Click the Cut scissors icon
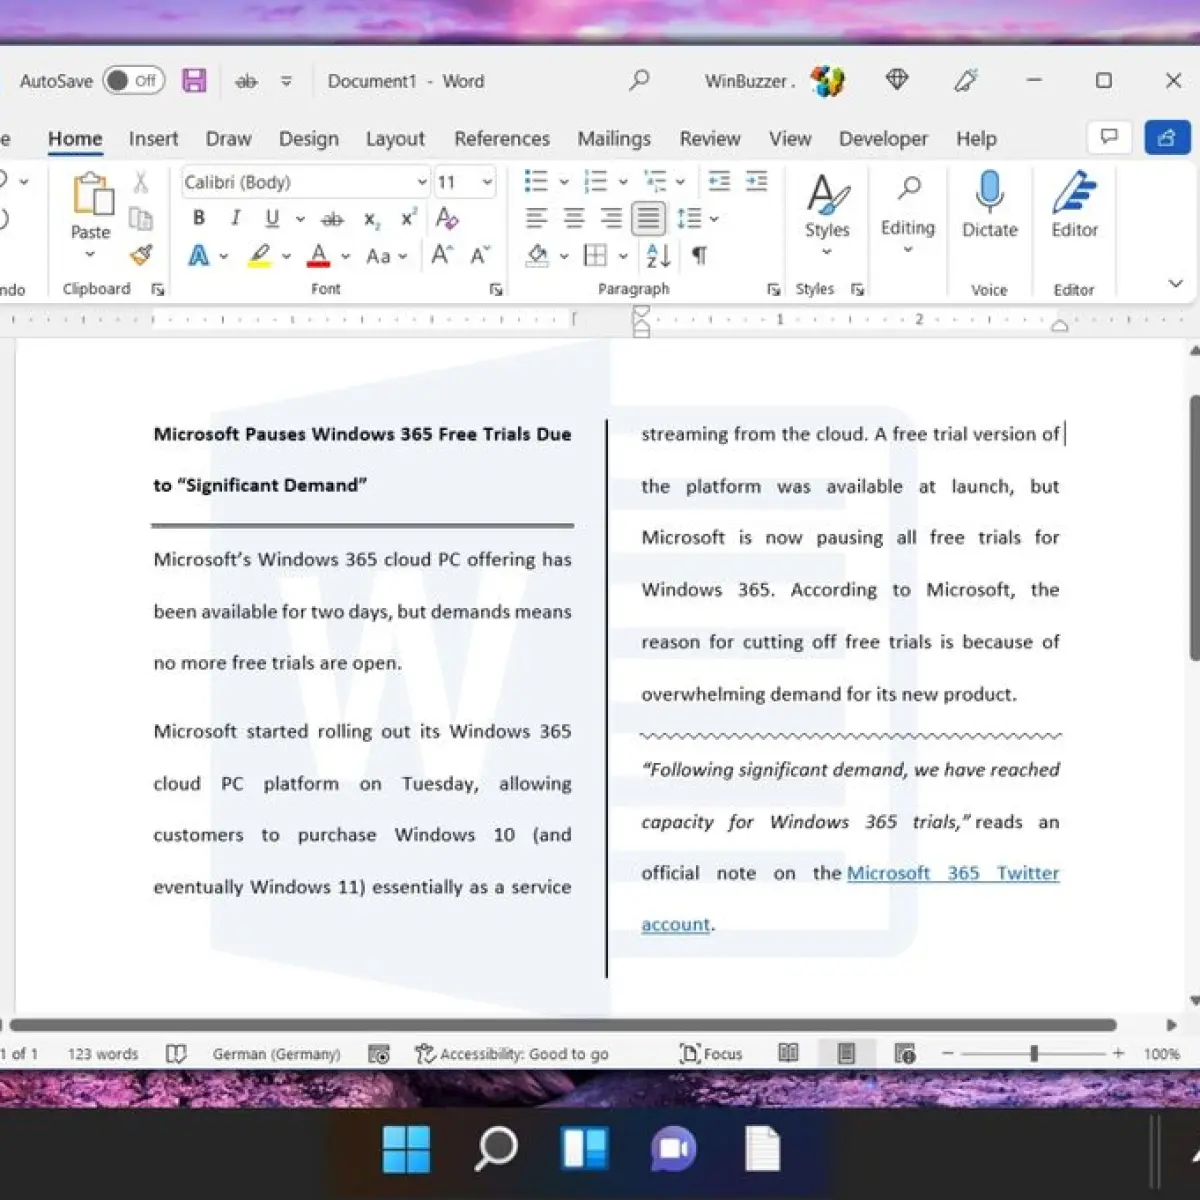 [x=141, y=182]
